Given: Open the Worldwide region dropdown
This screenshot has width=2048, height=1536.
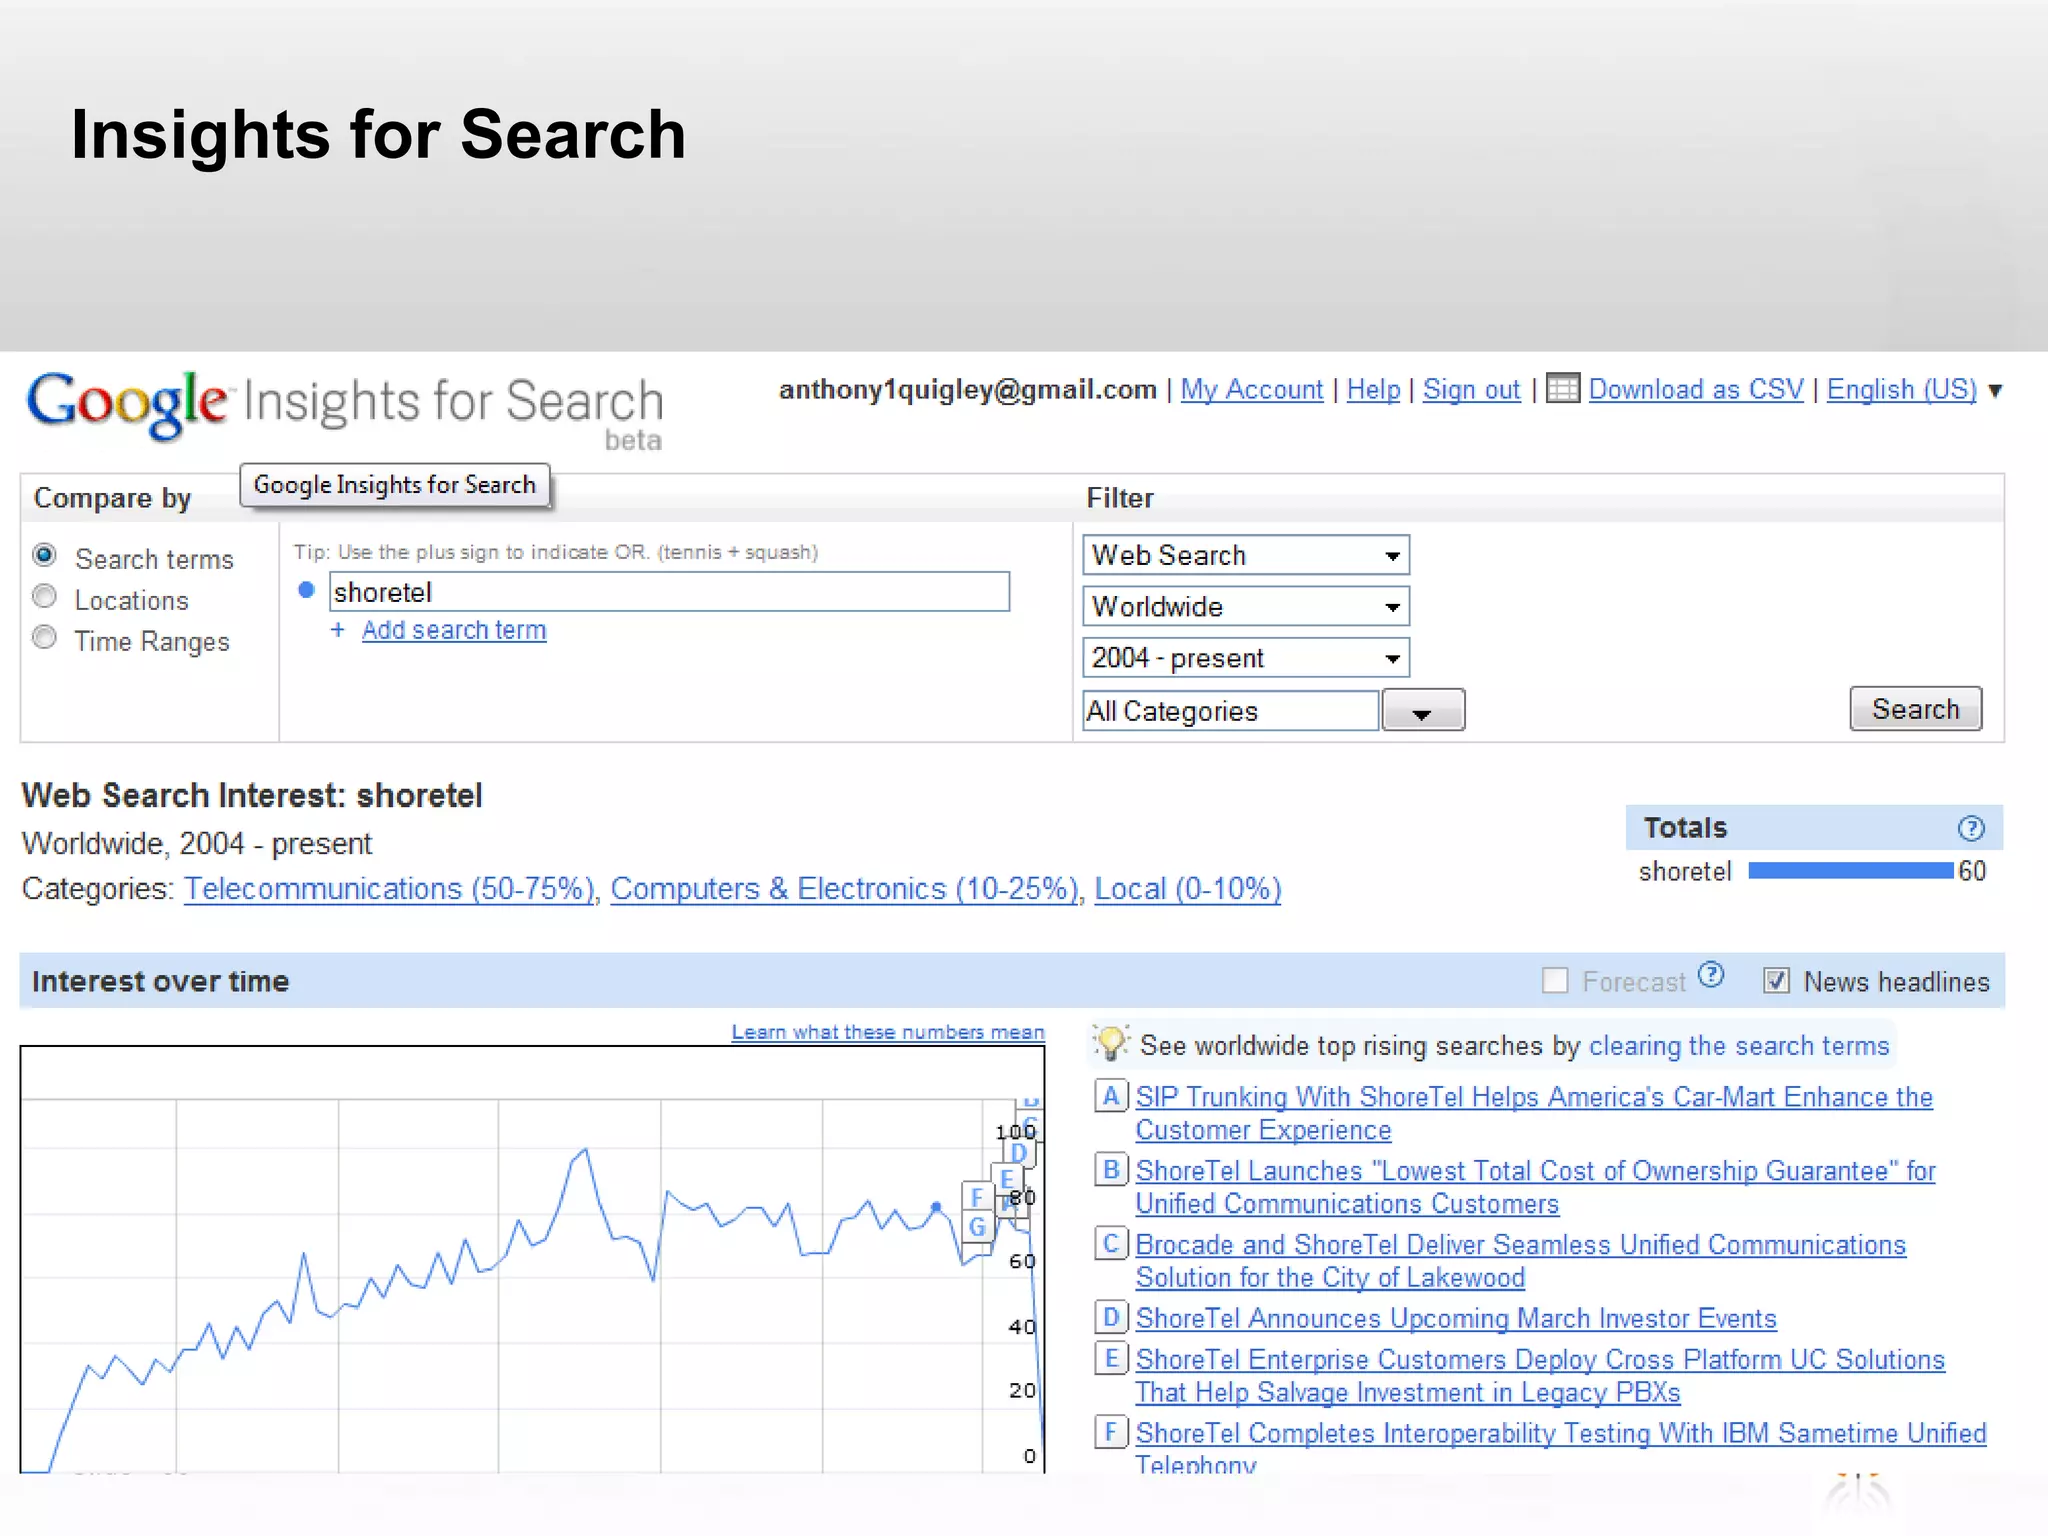Looking at the screenshot, I should (1246, 606).
